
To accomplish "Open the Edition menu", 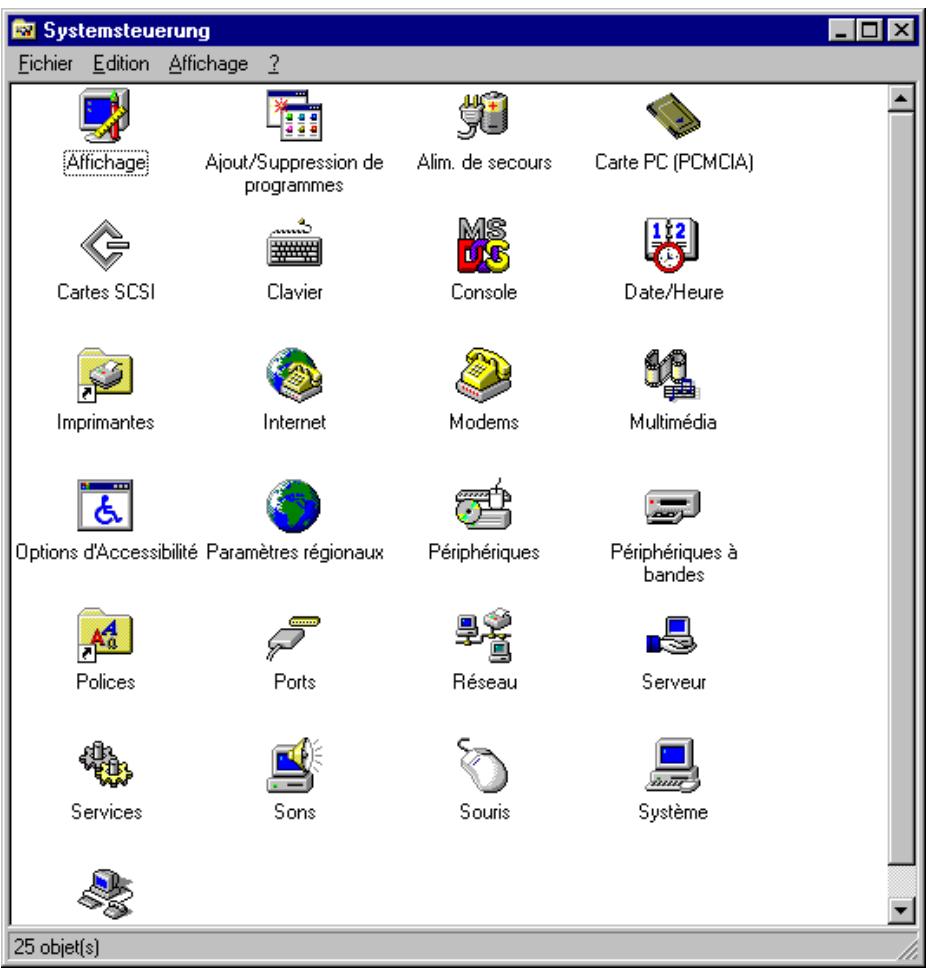I will pyautogui.click(x=121, y=64).
